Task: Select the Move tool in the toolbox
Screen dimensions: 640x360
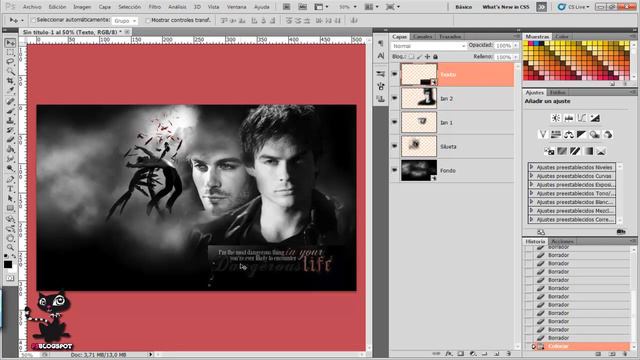Action: point(10,43)
